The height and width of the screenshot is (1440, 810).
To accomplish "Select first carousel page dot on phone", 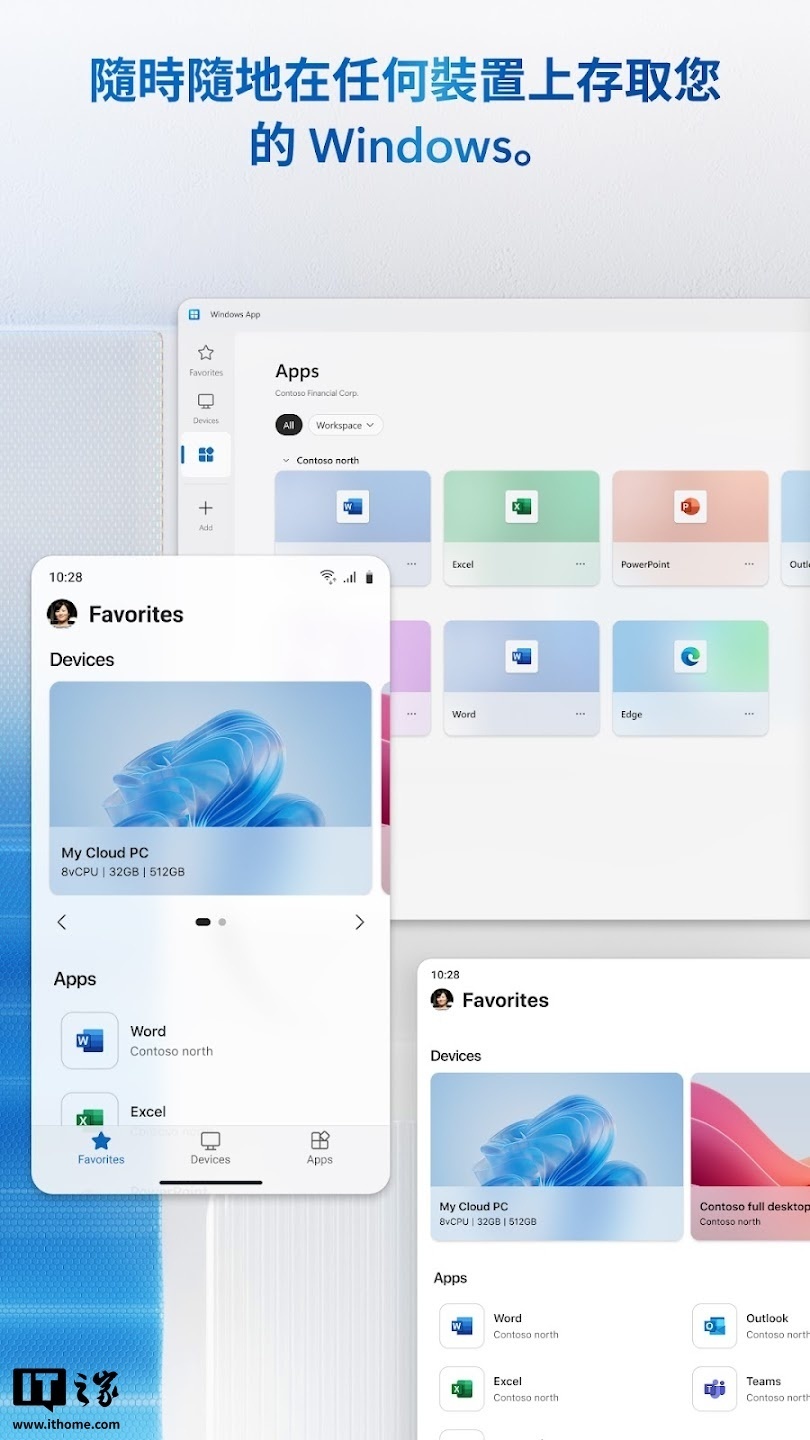I will [x=203, y=922].
